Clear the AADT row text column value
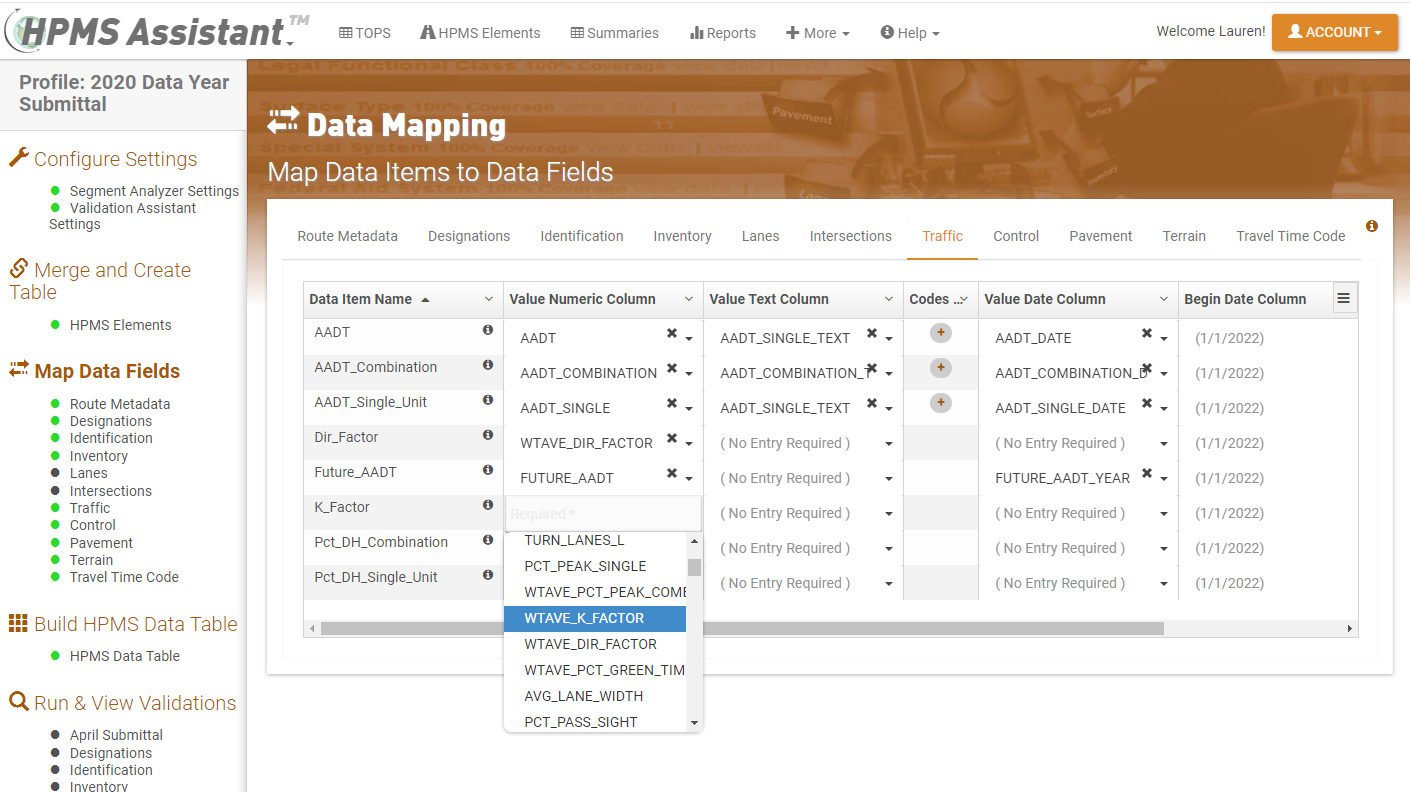This screenshot has width=1410, height=792. [x=872, y=334]
